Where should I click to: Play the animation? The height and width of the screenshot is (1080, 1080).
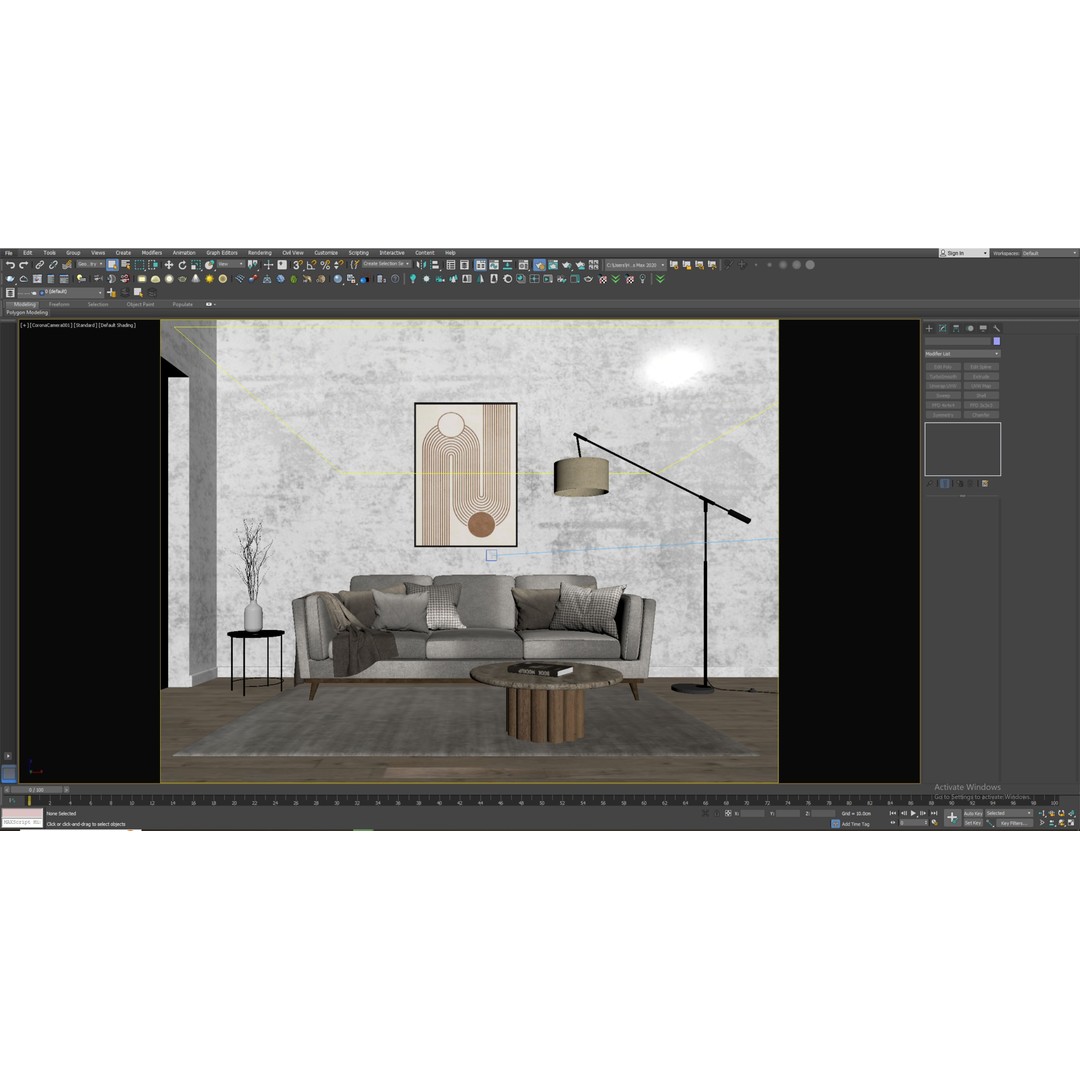pyautogui.click(x=913, y=813)
